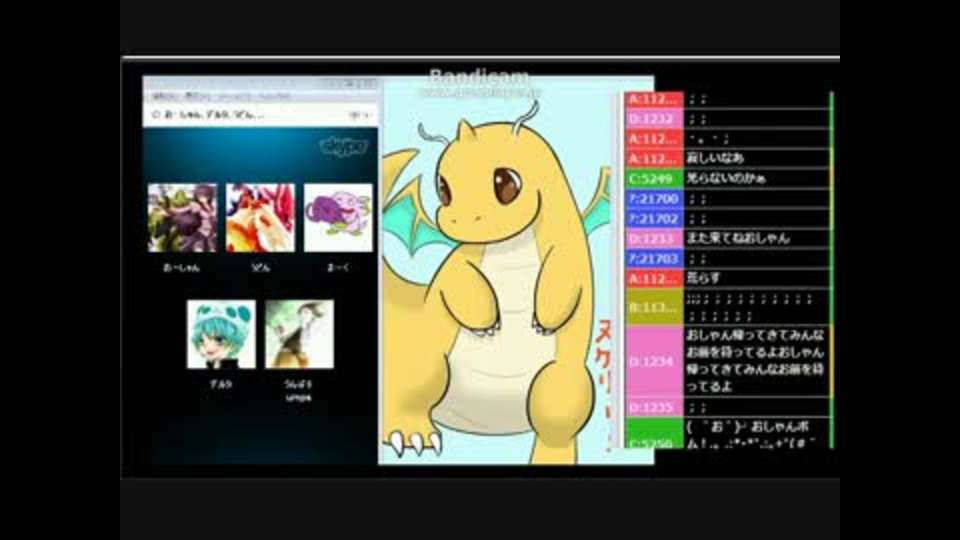Select the comment 寂しいなあ

[x=714, y=159]
